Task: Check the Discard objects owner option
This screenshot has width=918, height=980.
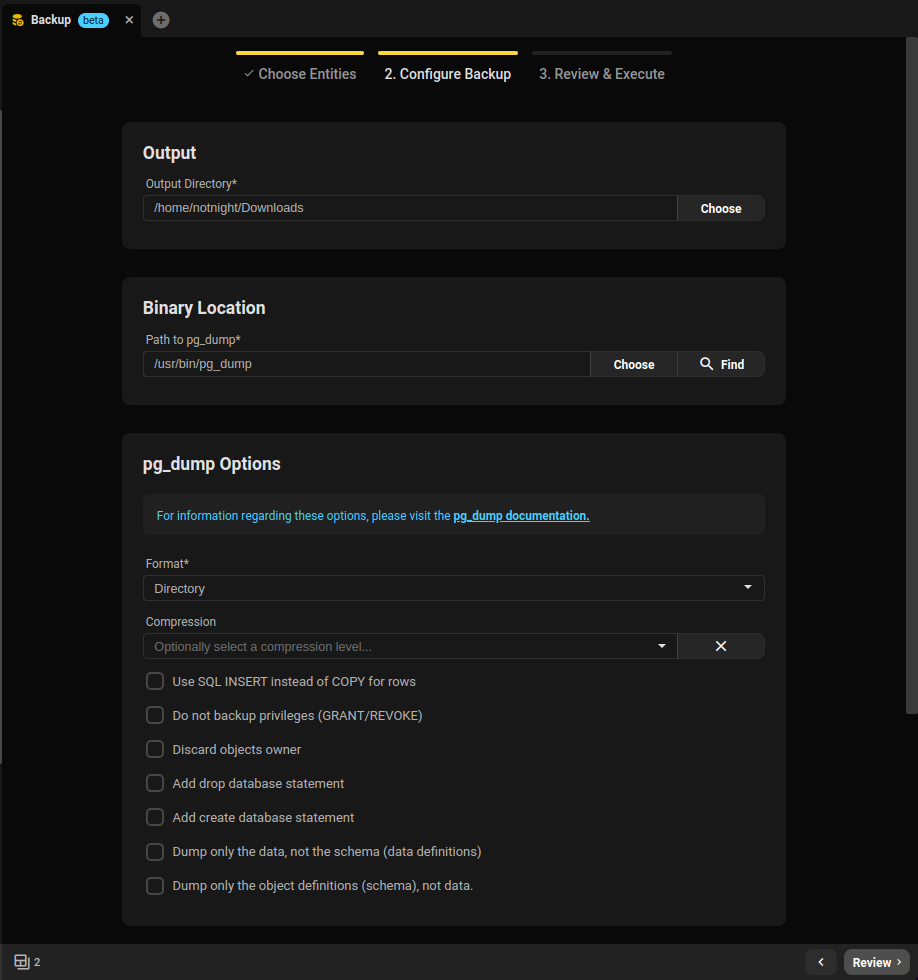Action: [x=155, y=748]
